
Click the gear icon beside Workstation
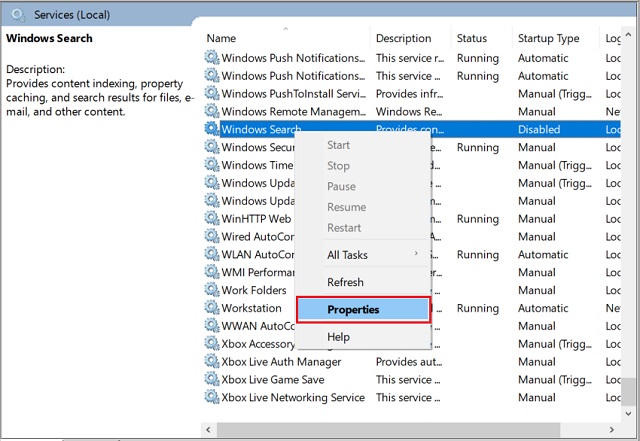point(211,308)
